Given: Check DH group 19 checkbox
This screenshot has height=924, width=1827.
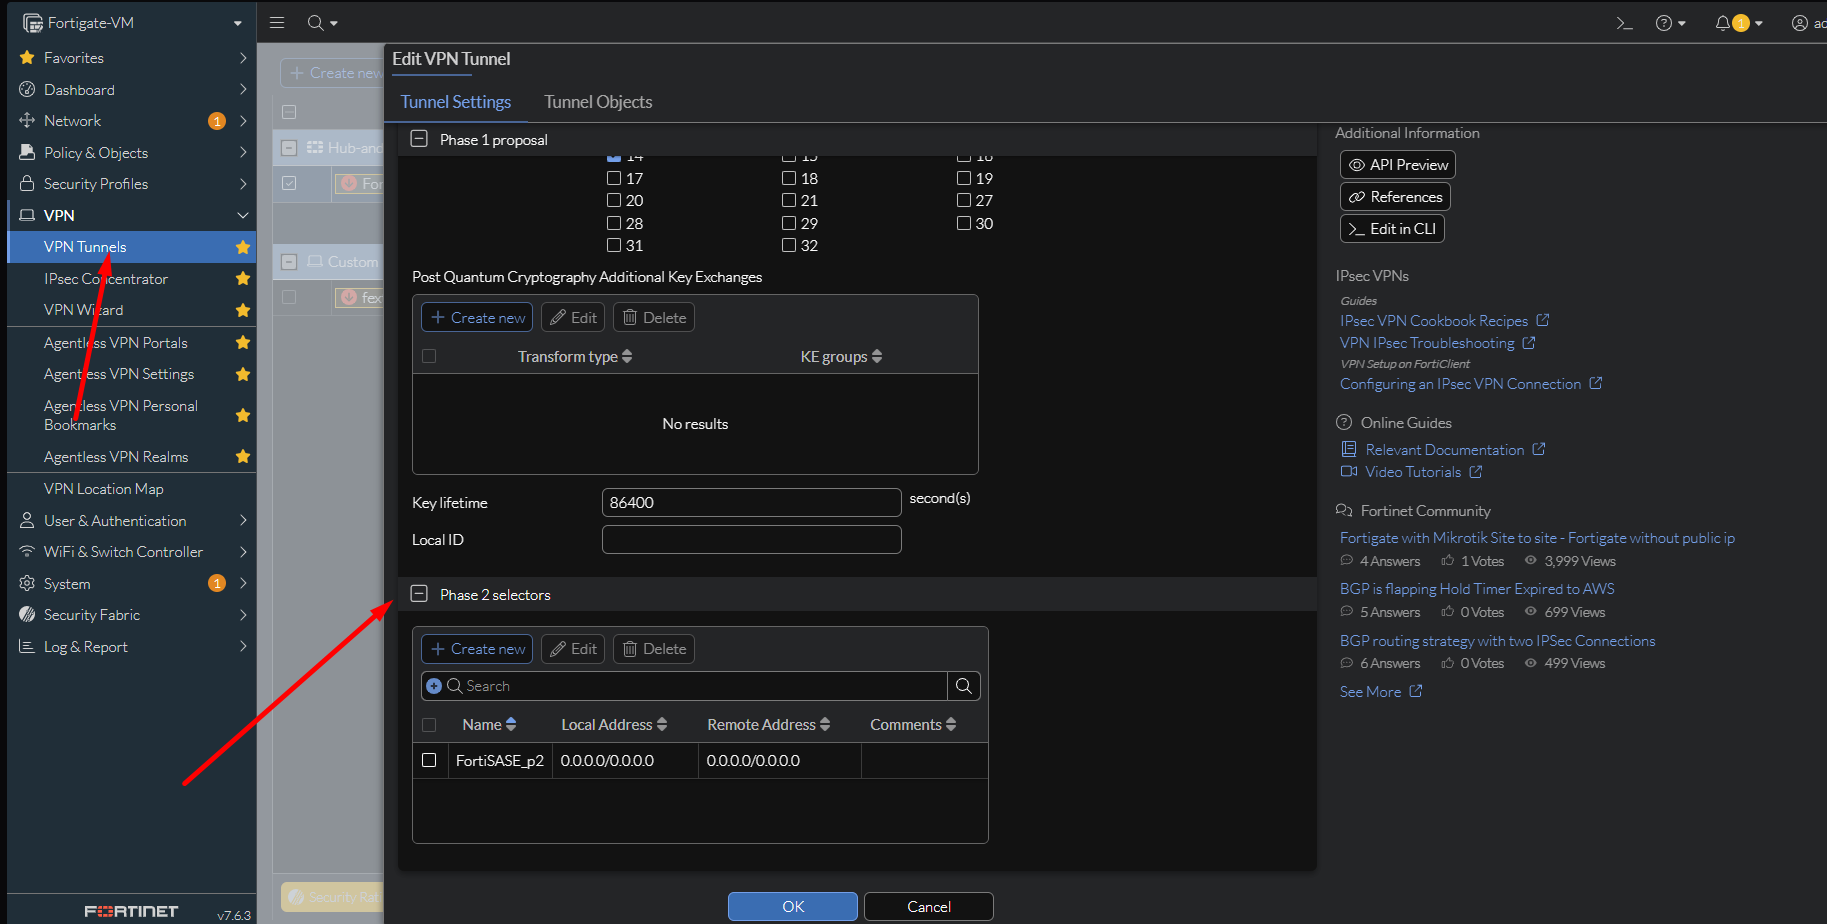Looking at the screenshot, I should [x=964, y=178].
